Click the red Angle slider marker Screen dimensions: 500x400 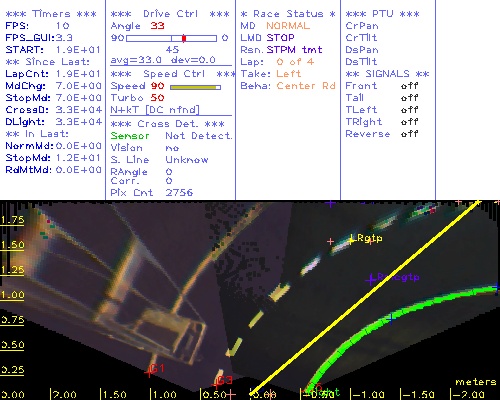(184, 38)
